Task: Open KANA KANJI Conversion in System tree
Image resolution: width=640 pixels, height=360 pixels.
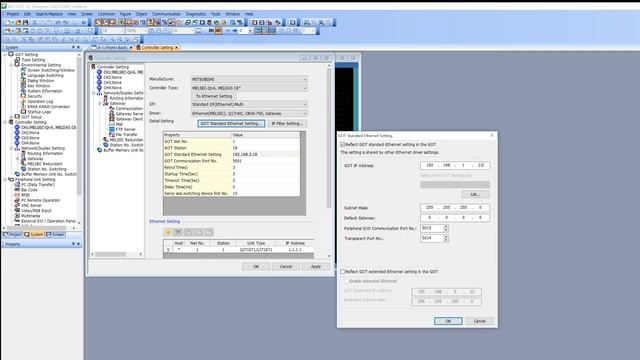Action: pos(49,107)
